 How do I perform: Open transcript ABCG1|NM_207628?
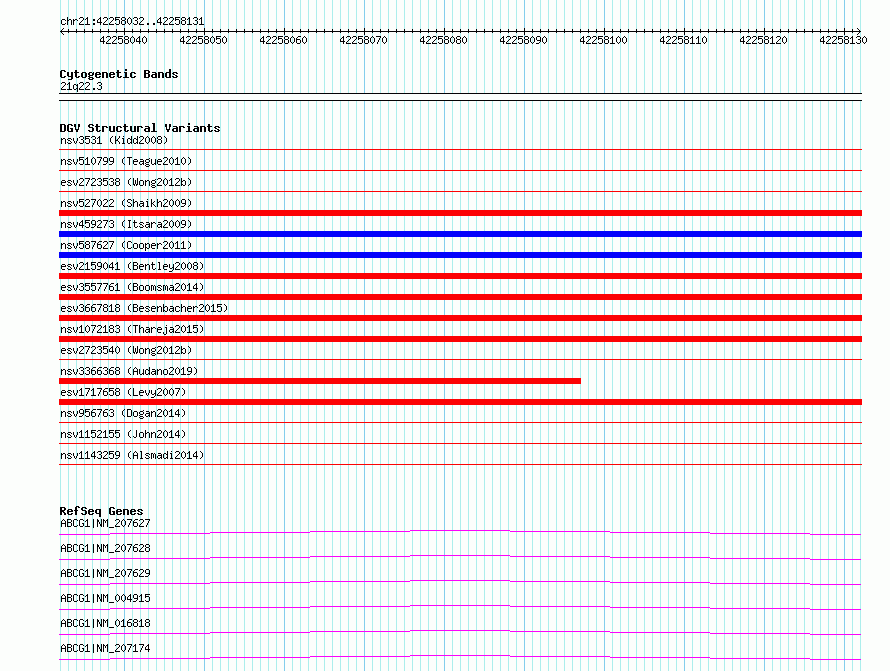click(x=105, y=548)
